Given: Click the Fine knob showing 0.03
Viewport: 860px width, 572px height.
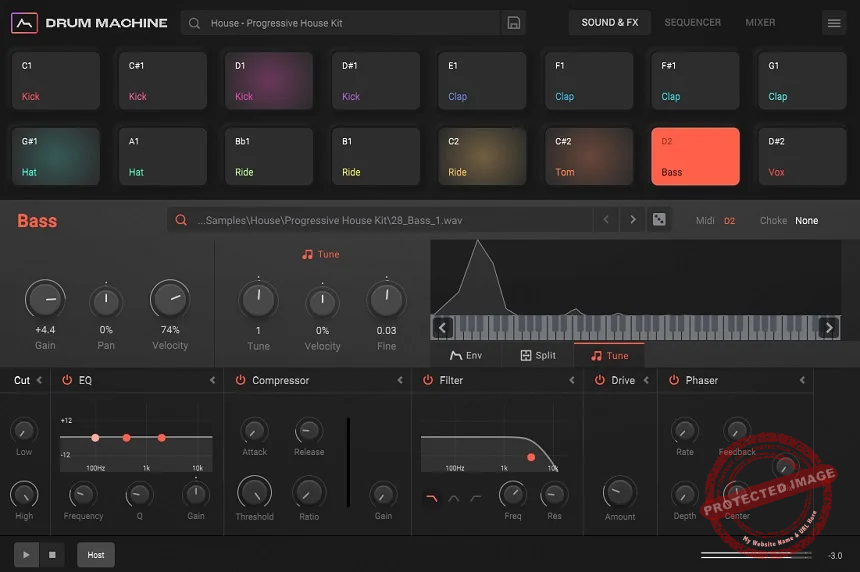Looking at the screenshot, I should click(x=386, y=300).
